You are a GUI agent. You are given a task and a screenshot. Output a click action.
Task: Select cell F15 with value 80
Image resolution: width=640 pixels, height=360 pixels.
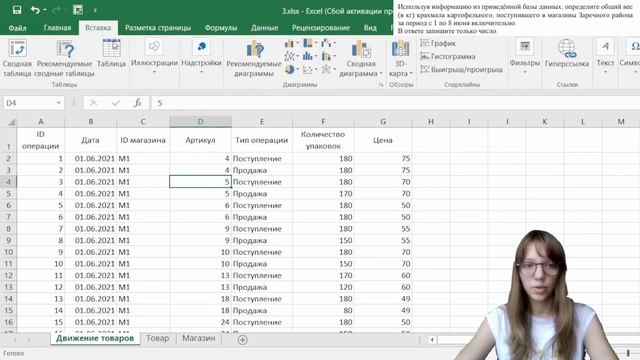(x=323, y=311)
